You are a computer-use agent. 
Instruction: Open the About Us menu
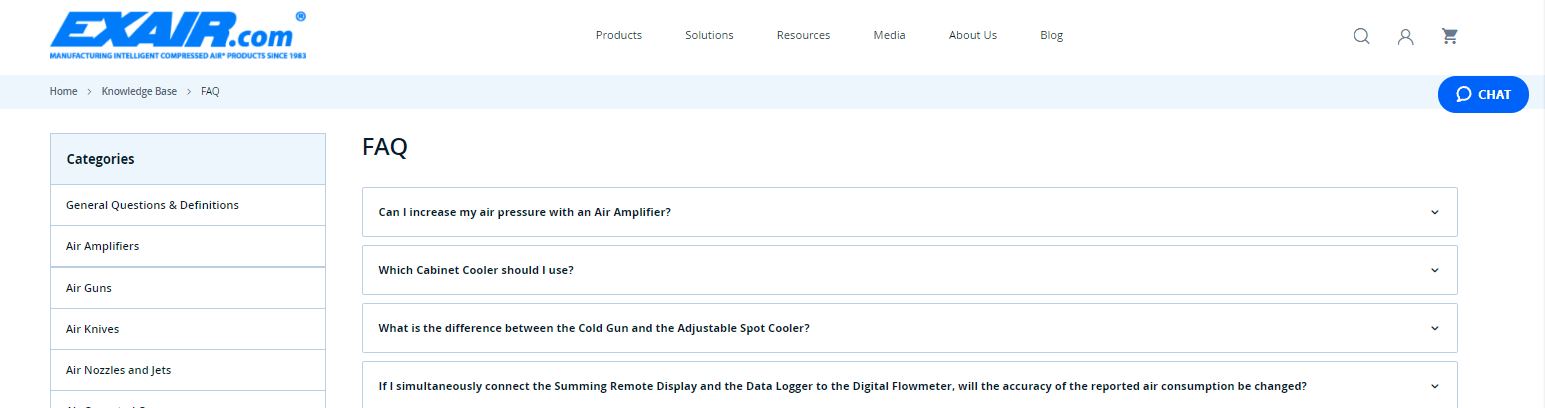pos(972,35)
